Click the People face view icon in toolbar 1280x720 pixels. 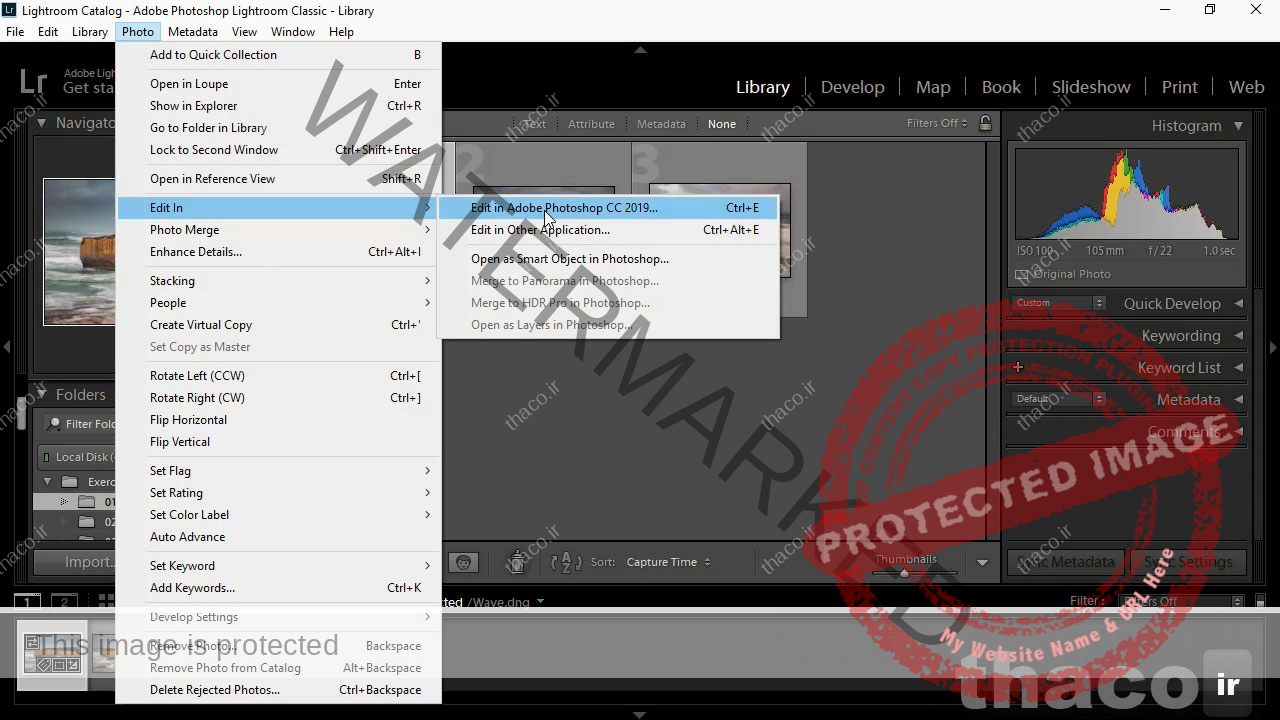tap(463, 562)
